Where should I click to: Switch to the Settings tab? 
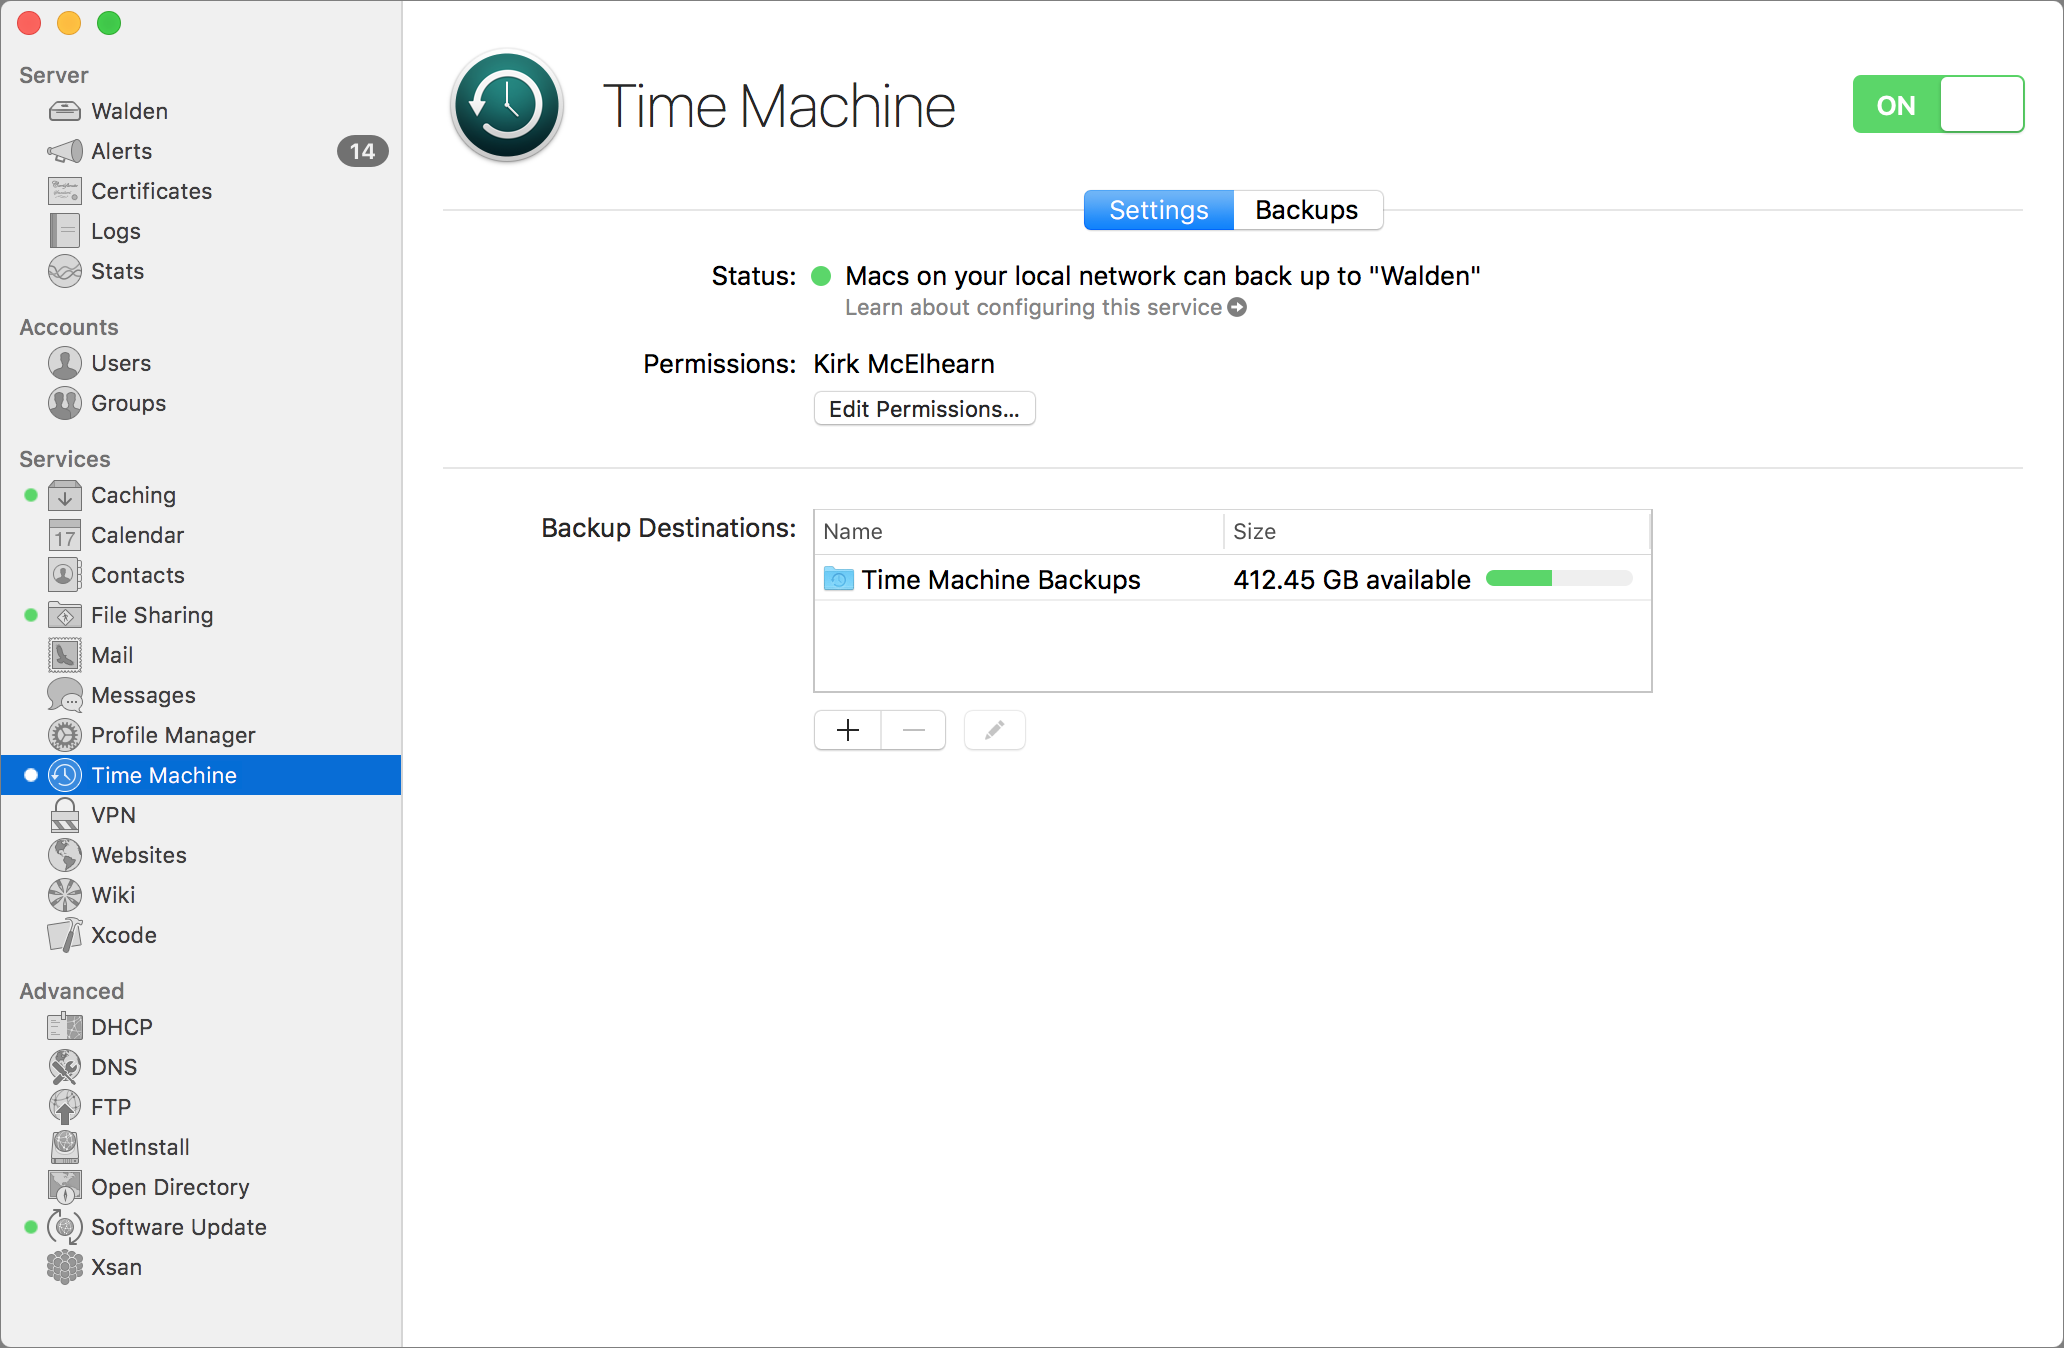tap(1159, 210)
